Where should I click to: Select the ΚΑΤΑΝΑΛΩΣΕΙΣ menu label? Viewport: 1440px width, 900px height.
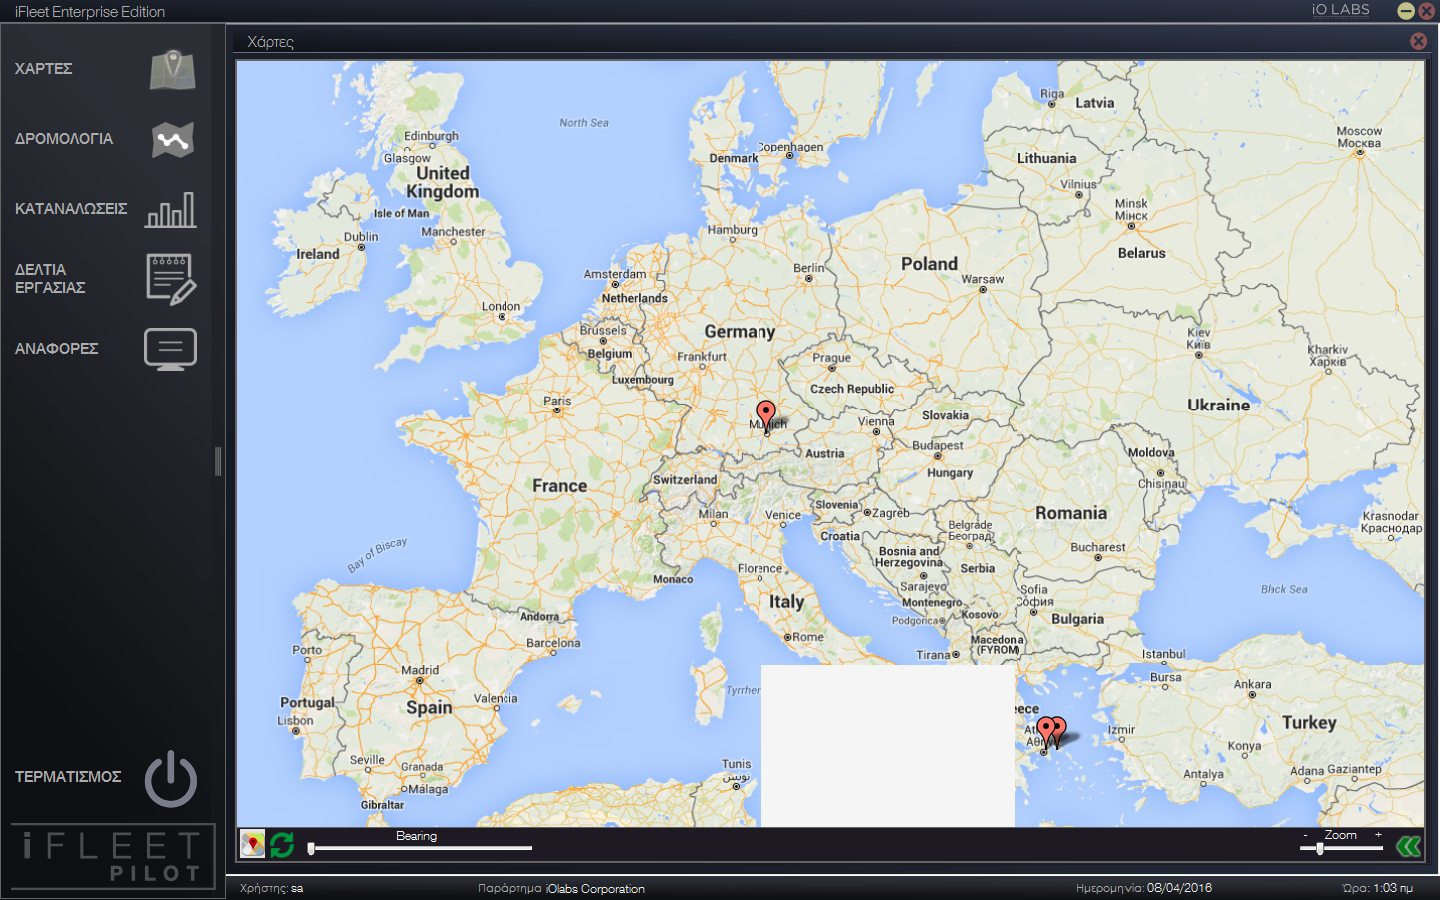pyautogui.click(x=71, y=209)
